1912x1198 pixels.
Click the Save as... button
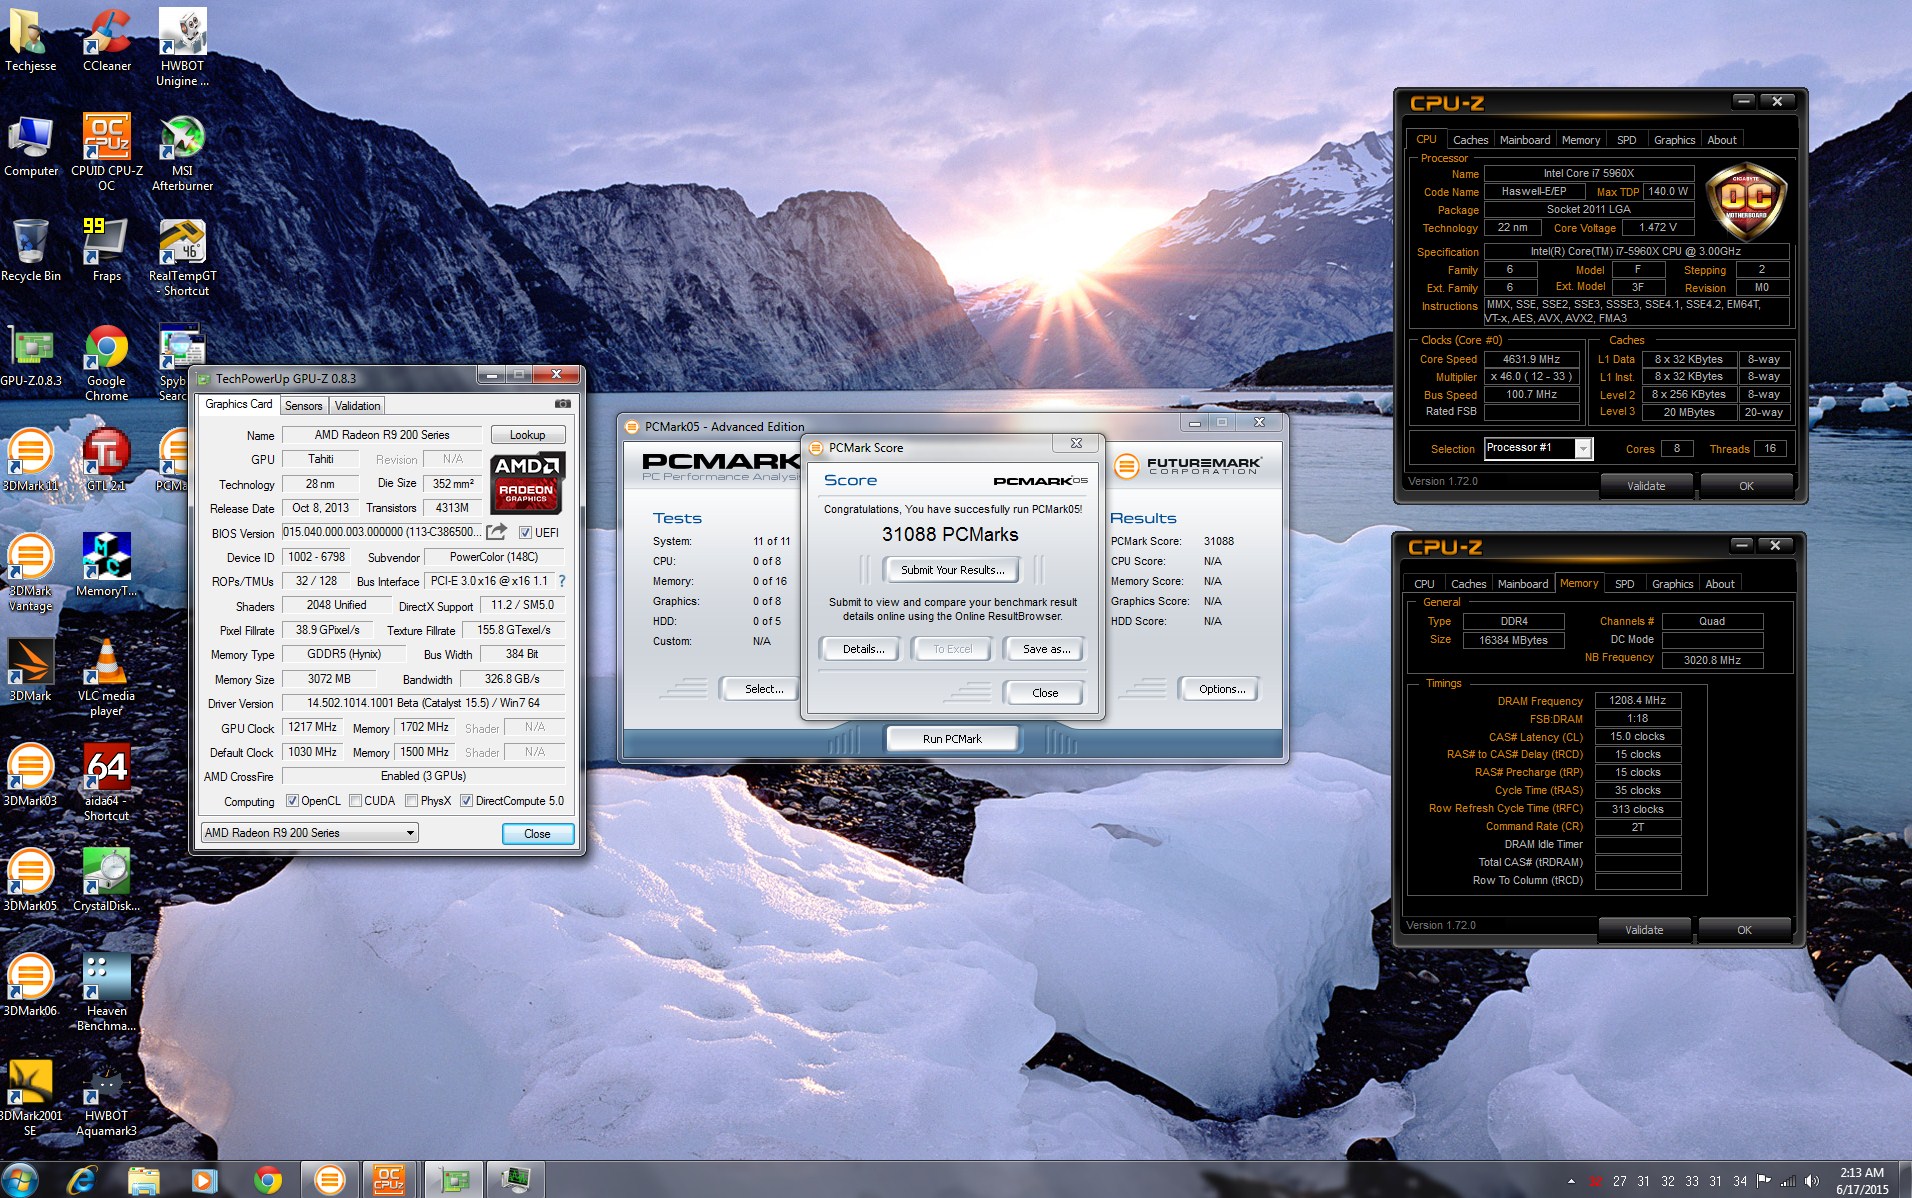[1046, 649]
